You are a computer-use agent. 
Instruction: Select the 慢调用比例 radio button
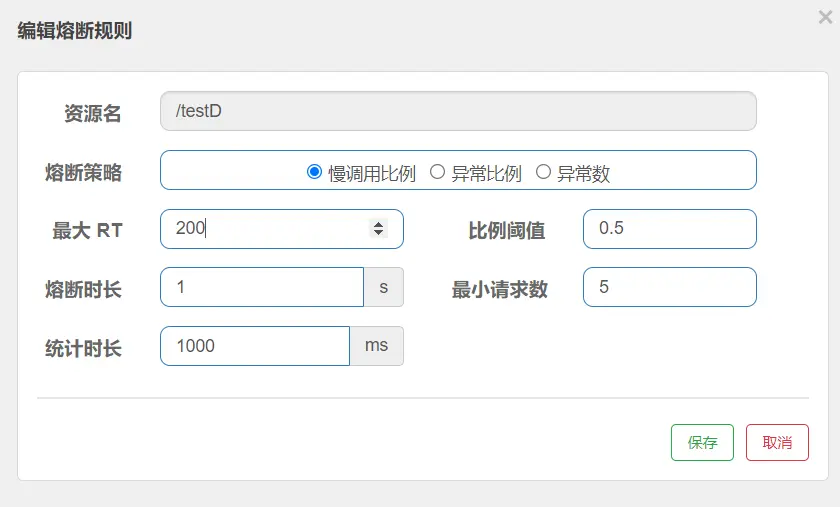click(x=314, y=172)
